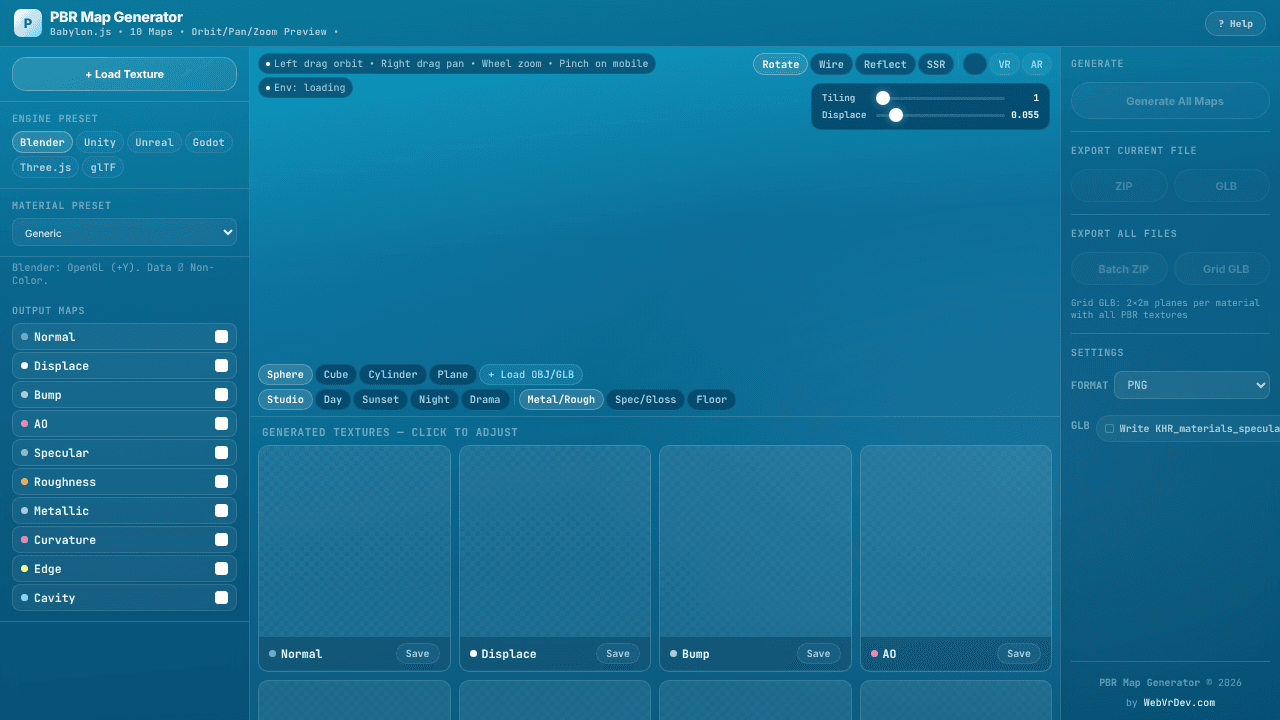Activate the Rotate viewport mode
The height and width of the screenshot is (720, 1280).
pos(780,64)
